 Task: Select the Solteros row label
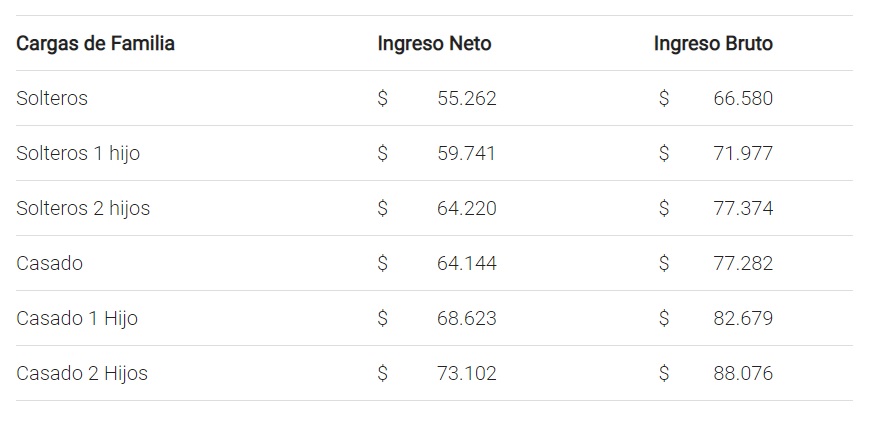click(52, 99)
